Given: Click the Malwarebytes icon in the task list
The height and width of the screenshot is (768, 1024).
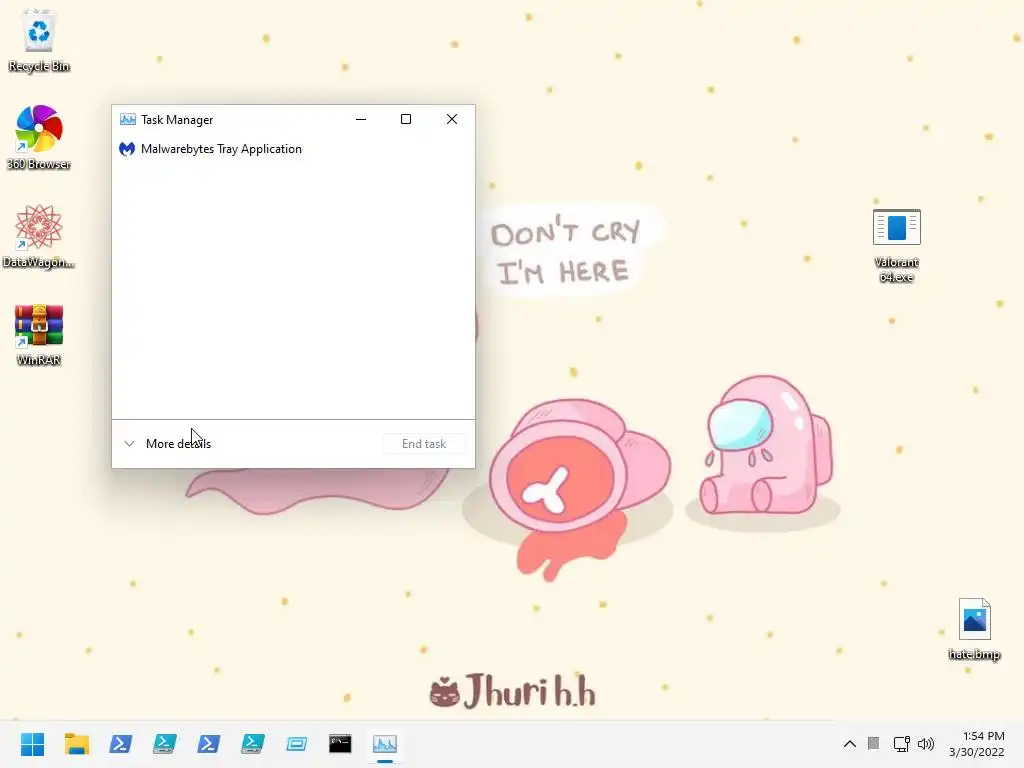Looking at the screenshot, I should click(x=127, y=149).
